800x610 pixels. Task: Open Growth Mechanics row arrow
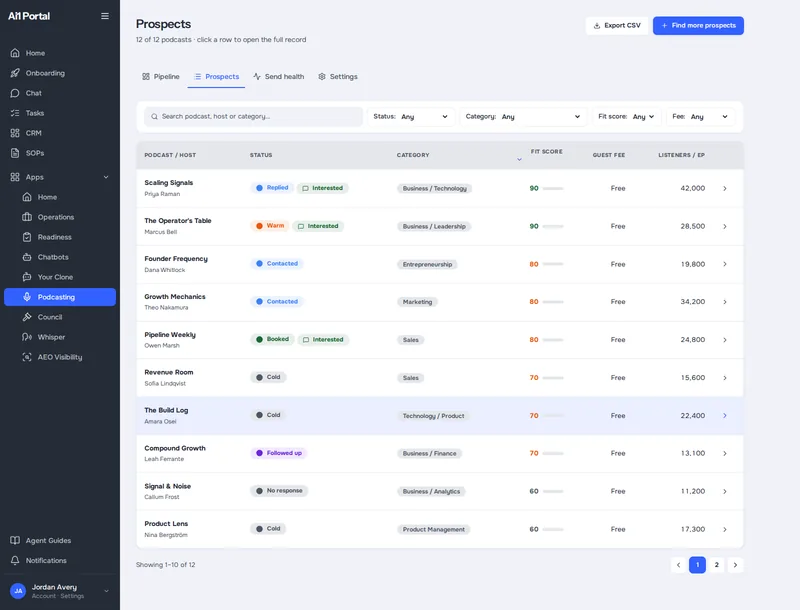pos(724,302)
